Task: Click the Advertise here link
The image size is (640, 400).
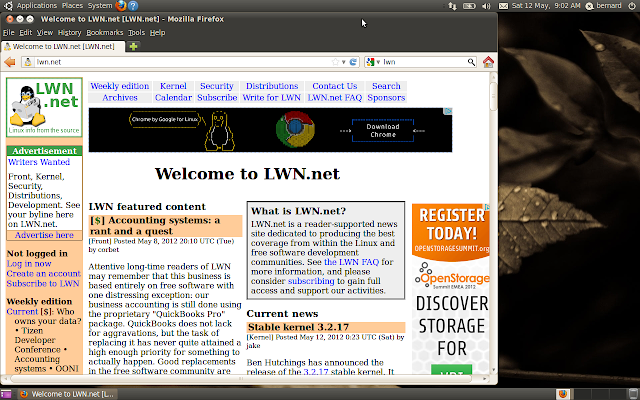Action: point(44,235)
